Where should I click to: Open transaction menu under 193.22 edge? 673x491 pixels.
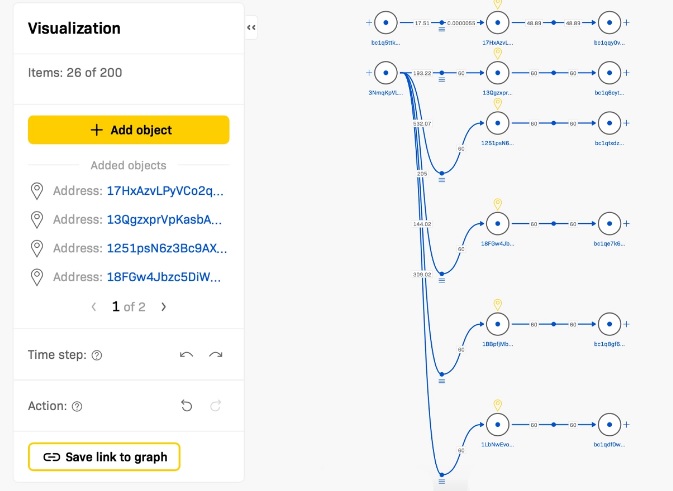tap(442, 80)
